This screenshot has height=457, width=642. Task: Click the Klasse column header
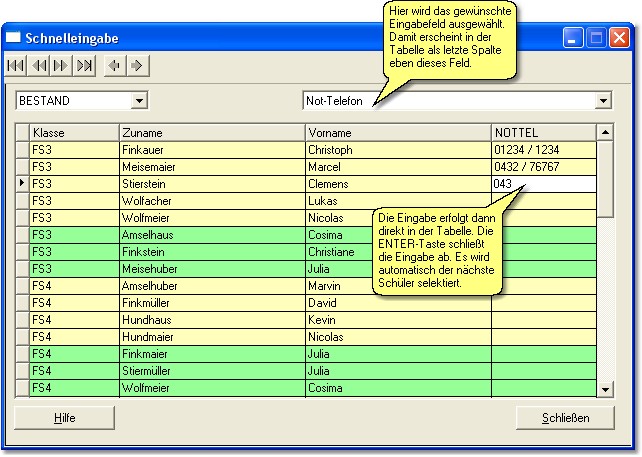[x=73, y=132]
